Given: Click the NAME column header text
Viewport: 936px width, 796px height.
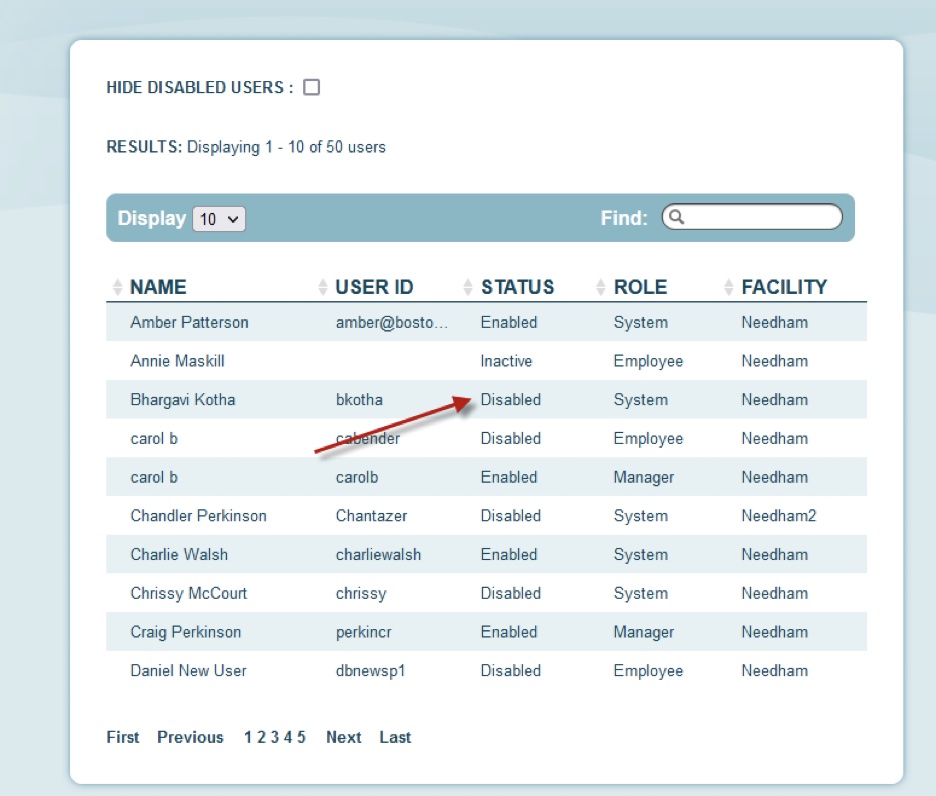Looking at the screenshot, I should coord(158,287).
